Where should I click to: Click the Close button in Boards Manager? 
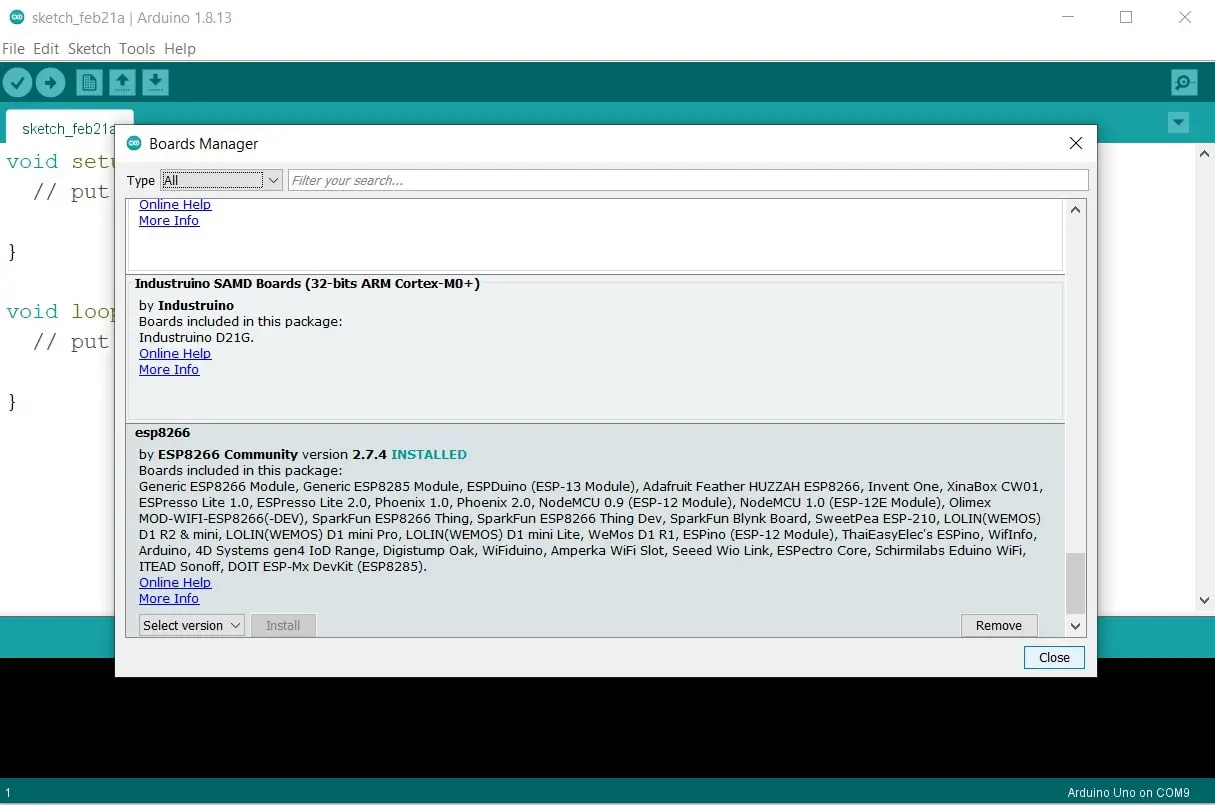(1054, 657)
